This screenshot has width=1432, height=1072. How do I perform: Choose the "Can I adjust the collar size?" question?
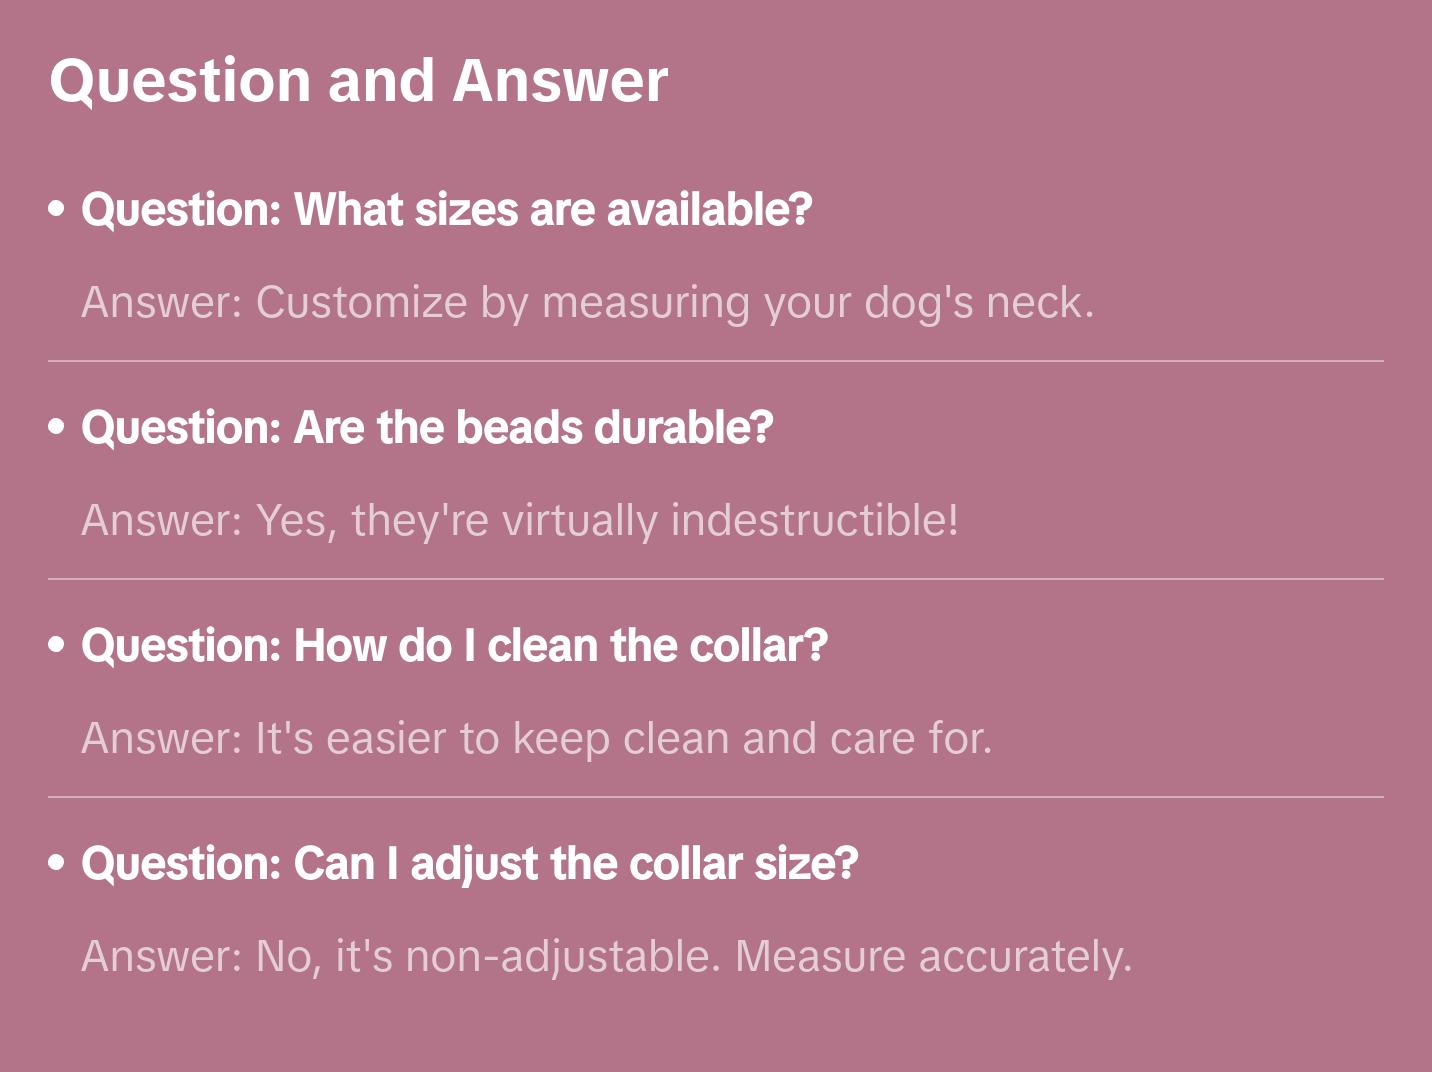[x=469, y=864]
